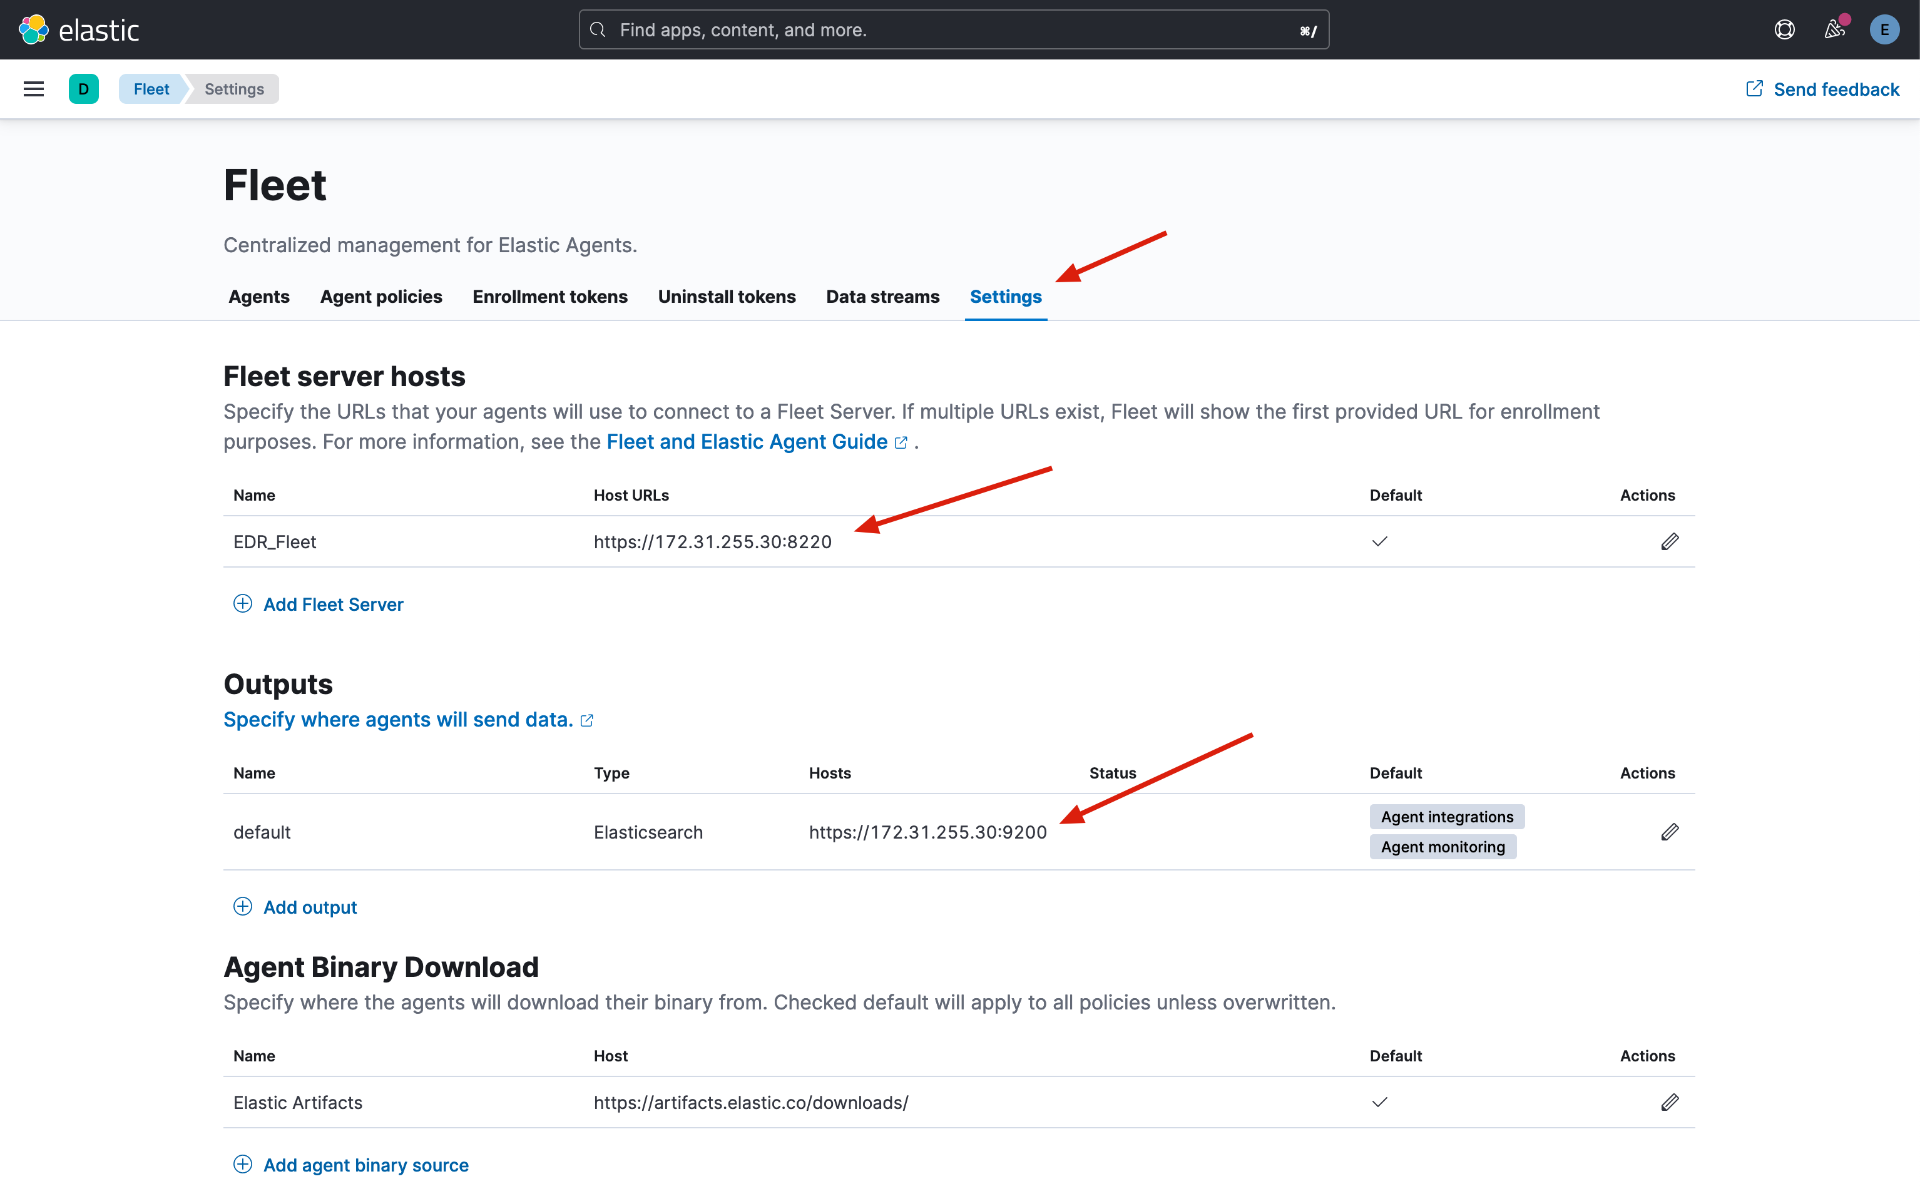Click the Agent Binary Download heading
Screen dimensions: 1920x1196
coord(381,967)
